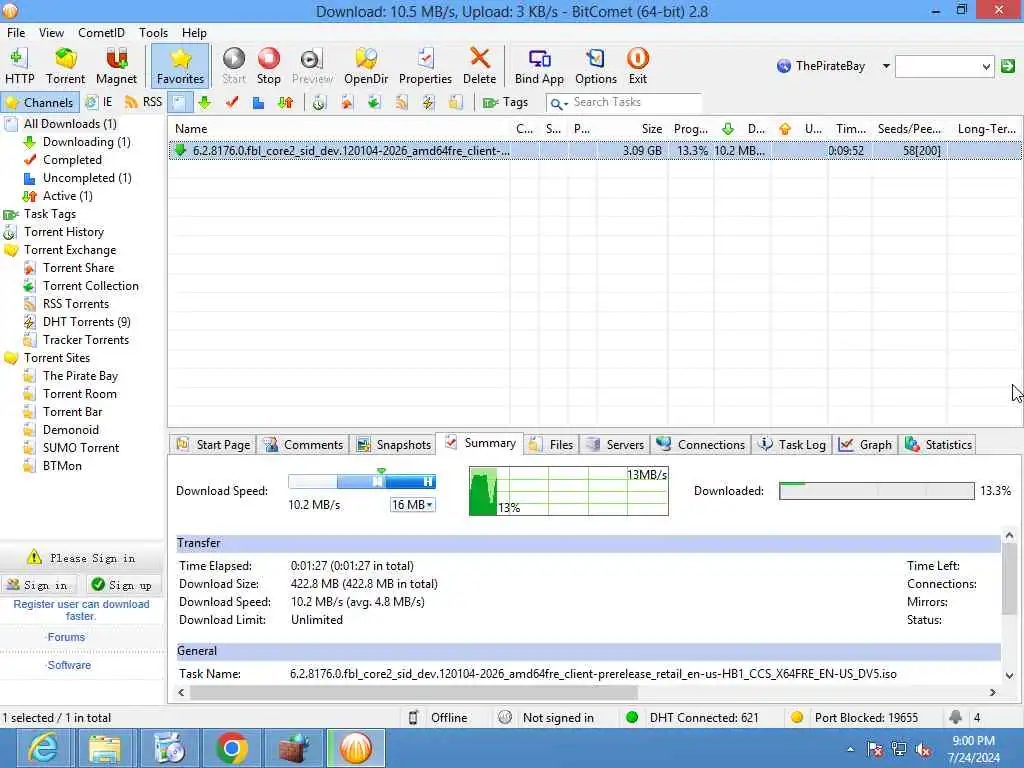Viewport: 1024px width, 768px height.
Task: Switch to the Task Log tab
Action: 792,445
